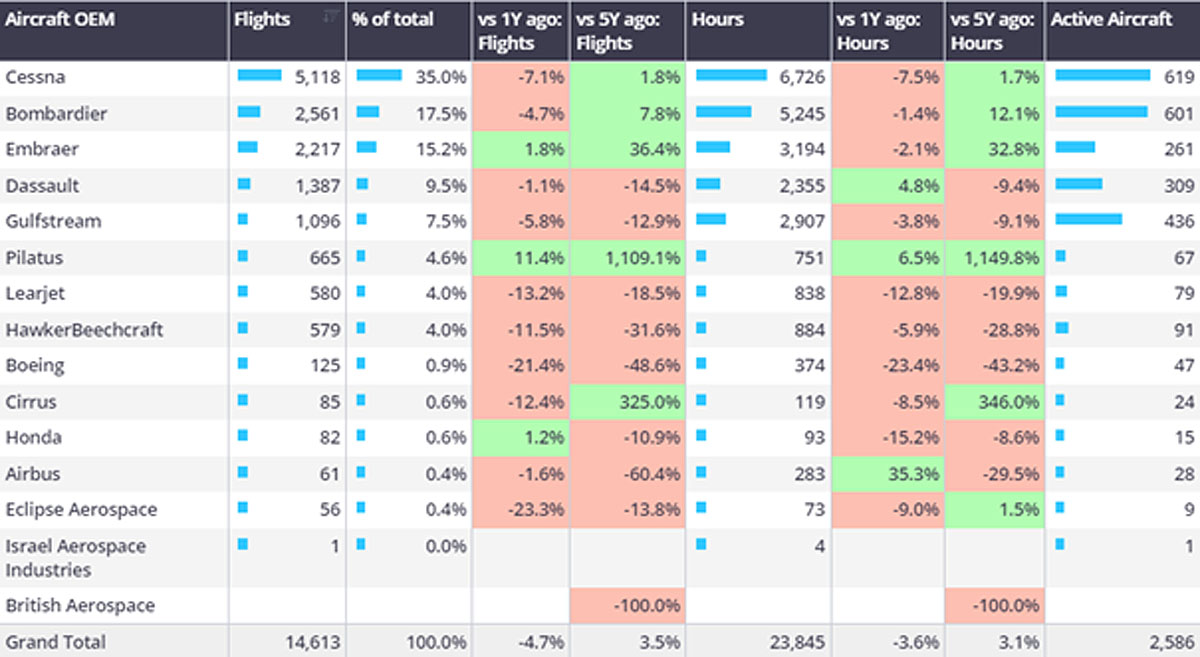Screen dimensions: 1200x657
Task: Select Bombardier active aircraft value 601
Action: coord(1179,113)
